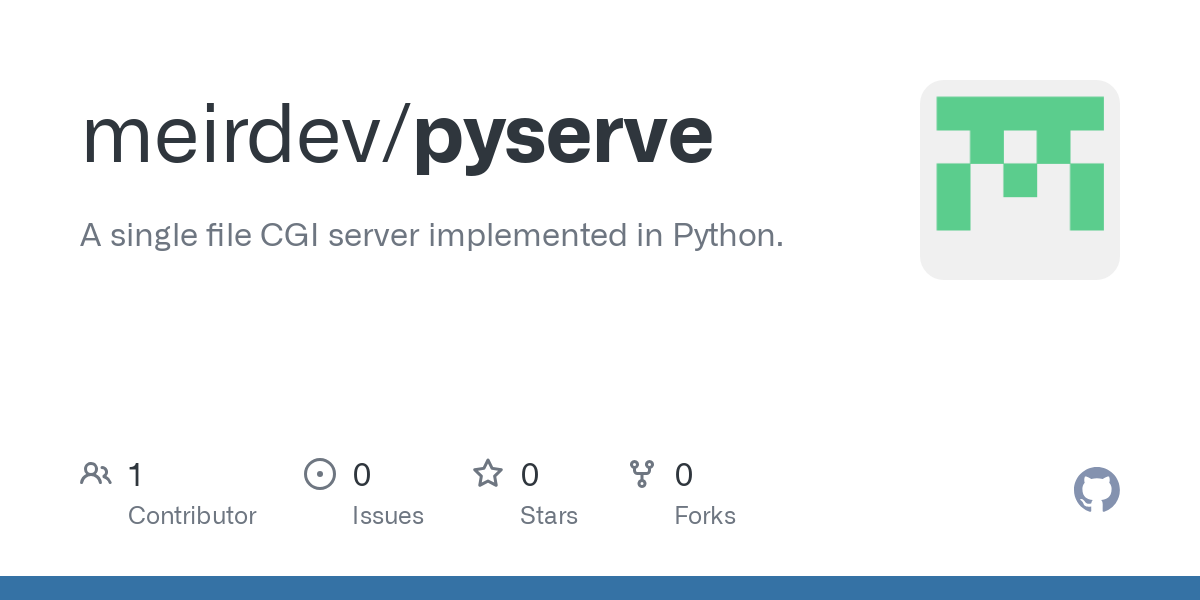The width and height of the screenshot is (1200, 600).
Task: Click the Issues status circle icon
Action: [320, 474]
